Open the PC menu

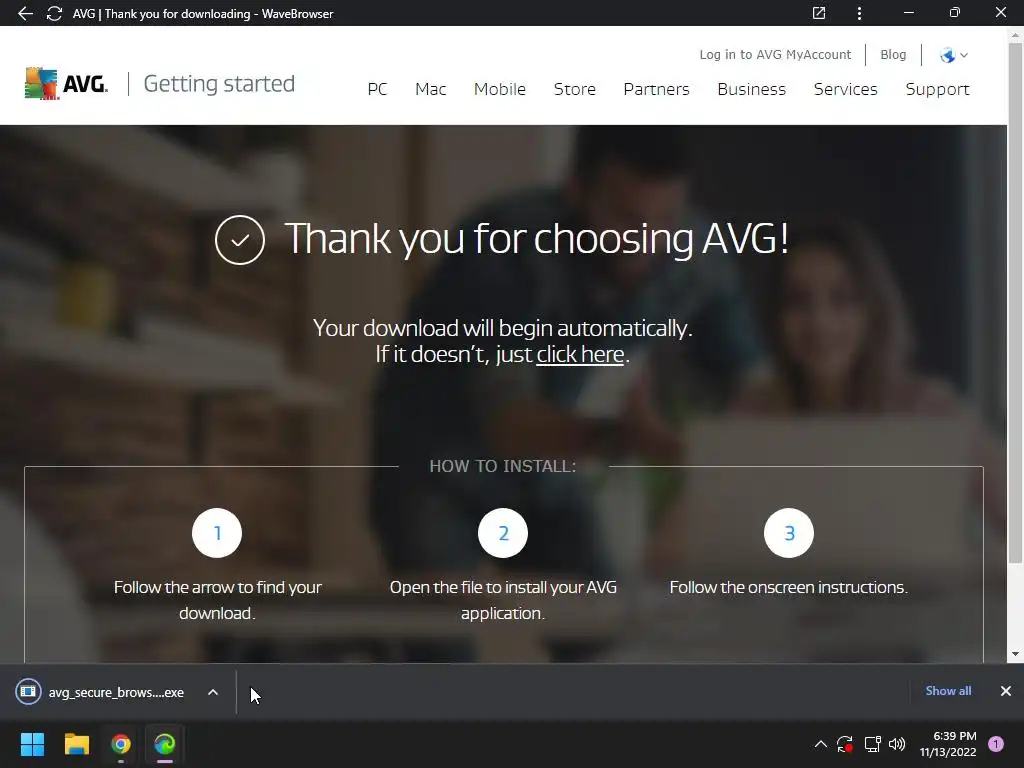coord(377,89)
